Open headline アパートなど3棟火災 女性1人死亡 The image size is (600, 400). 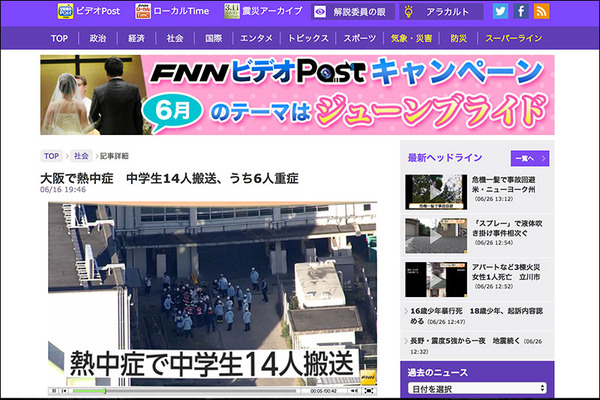[x=506, y=272]
